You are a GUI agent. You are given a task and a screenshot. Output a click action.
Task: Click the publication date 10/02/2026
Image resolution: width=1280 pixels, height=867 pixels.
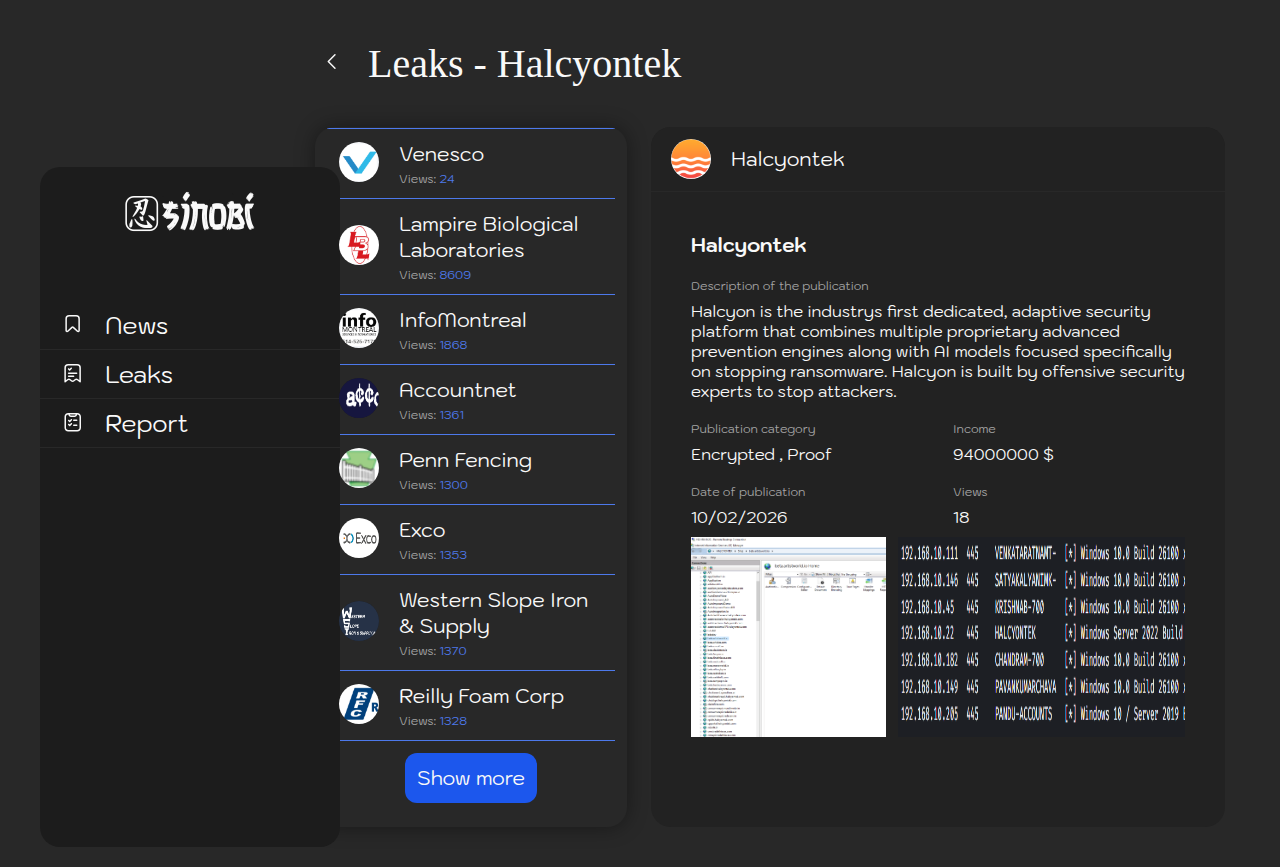[x=739, y=517]
